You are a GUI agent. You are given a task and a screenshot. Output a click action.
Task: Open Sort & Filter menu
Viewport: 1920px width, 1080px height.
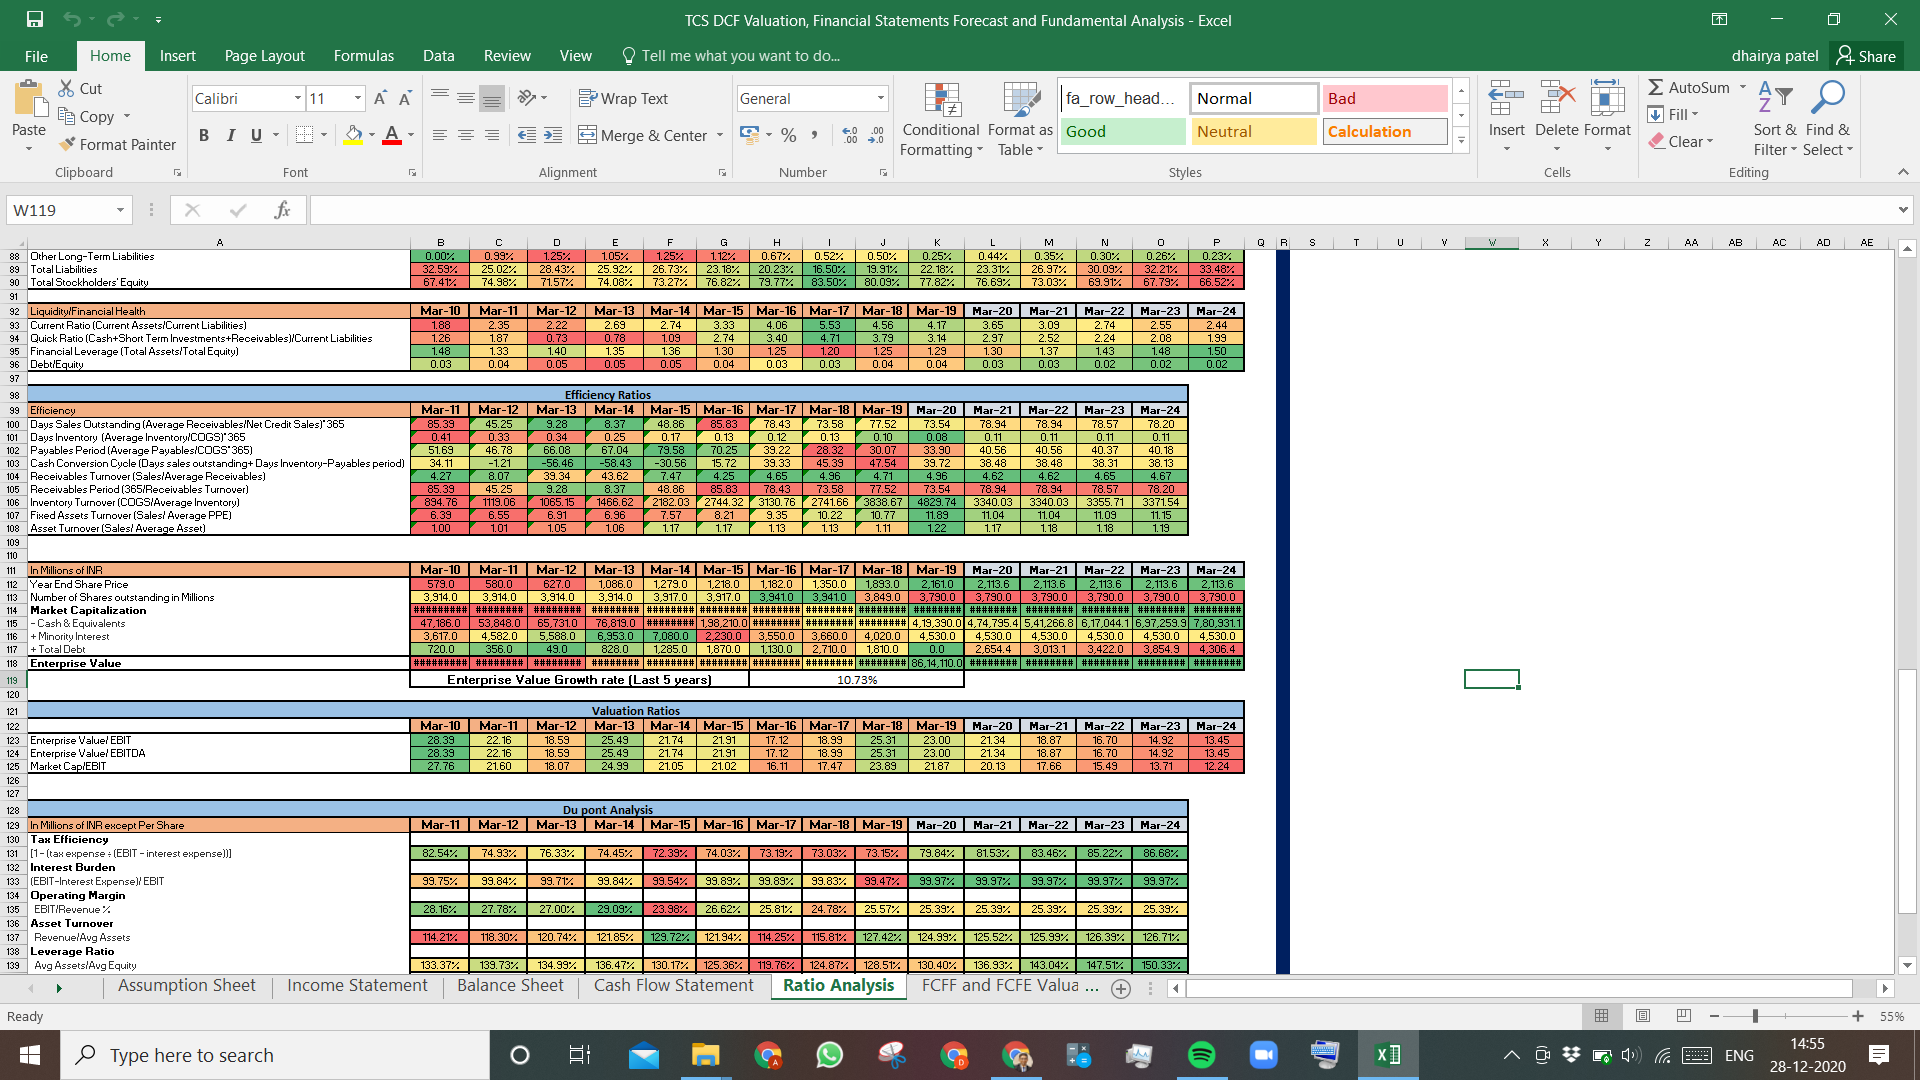click(1775, 119)
